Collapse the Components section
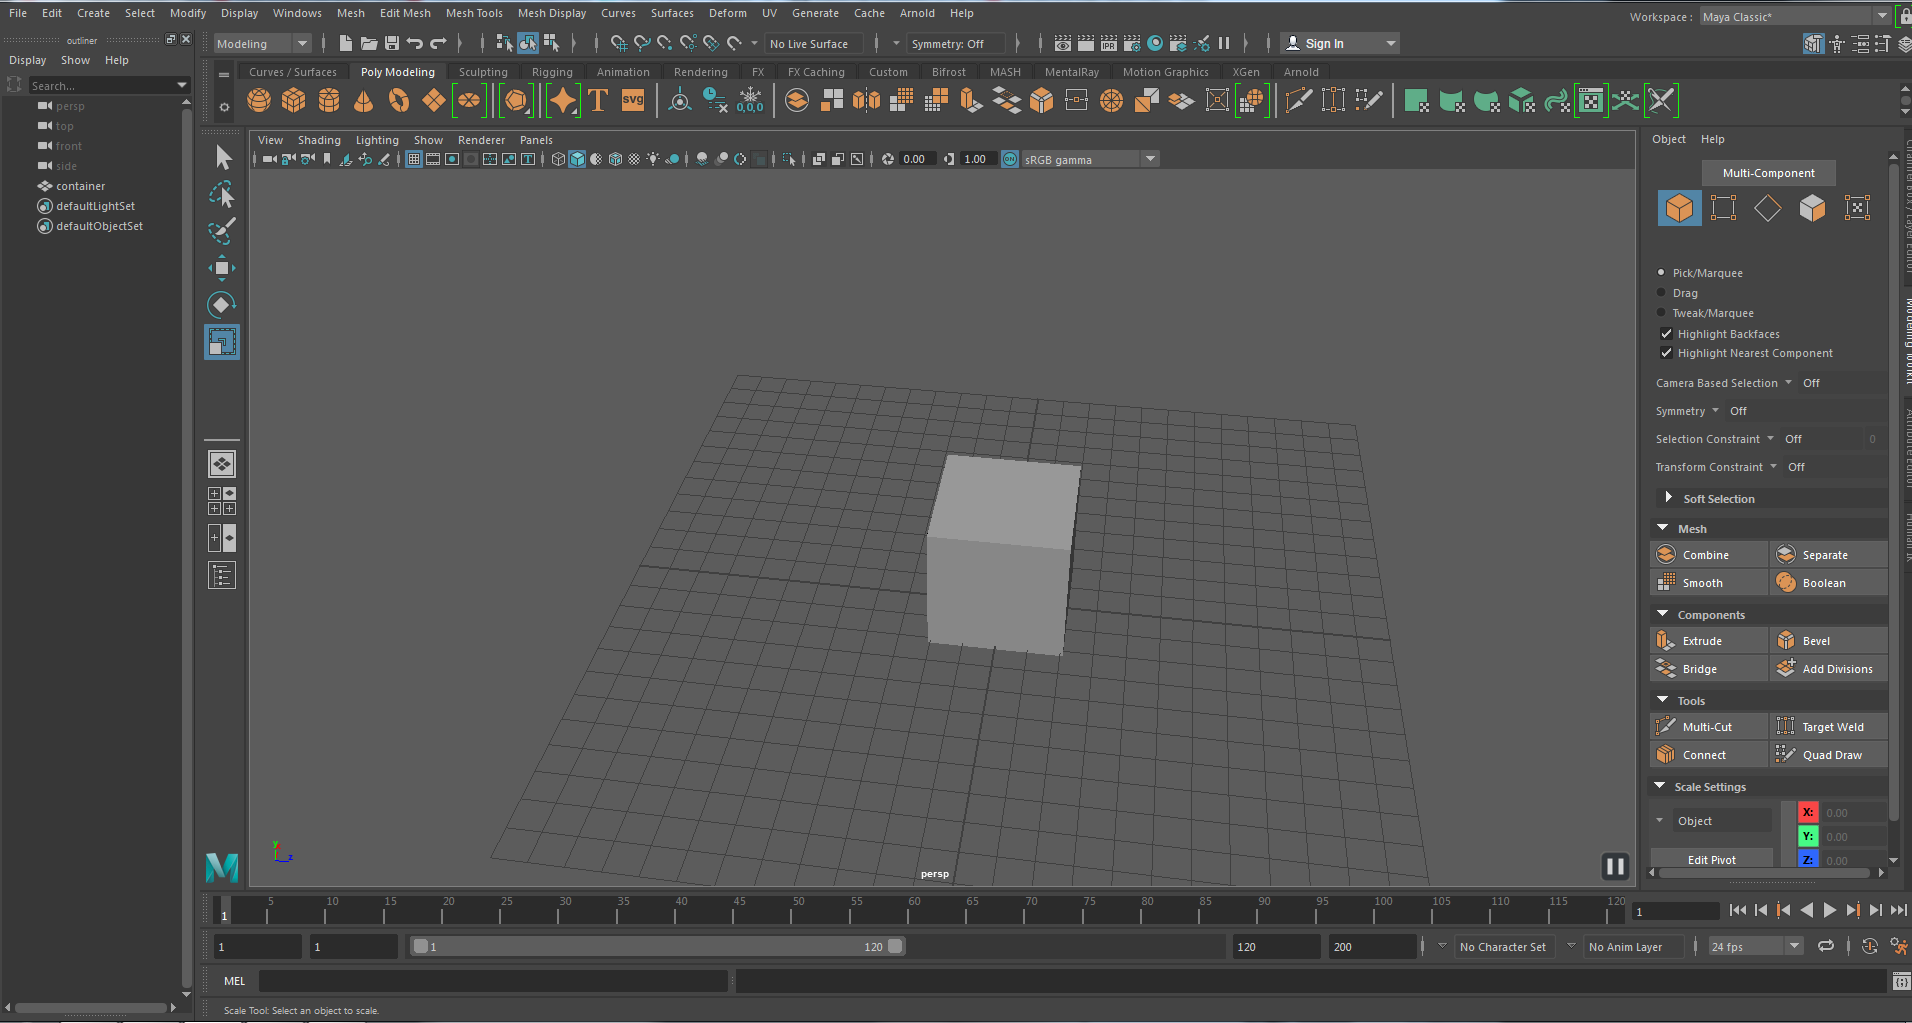This screenshot has width=1912, height=1023. (1663, 614)
